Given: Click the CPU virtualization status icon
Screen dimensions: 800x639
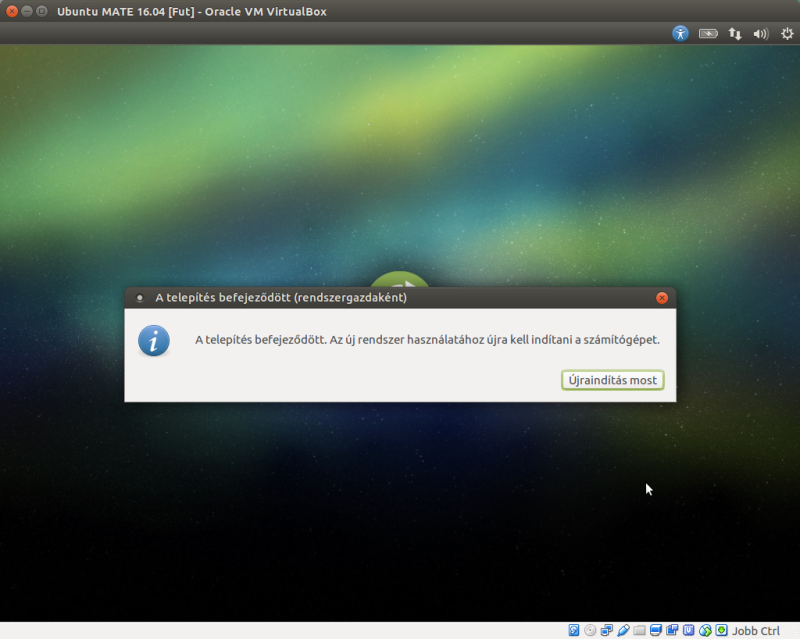Looking at the screenshot, I should pyautogui.click(x=688, y=630).
